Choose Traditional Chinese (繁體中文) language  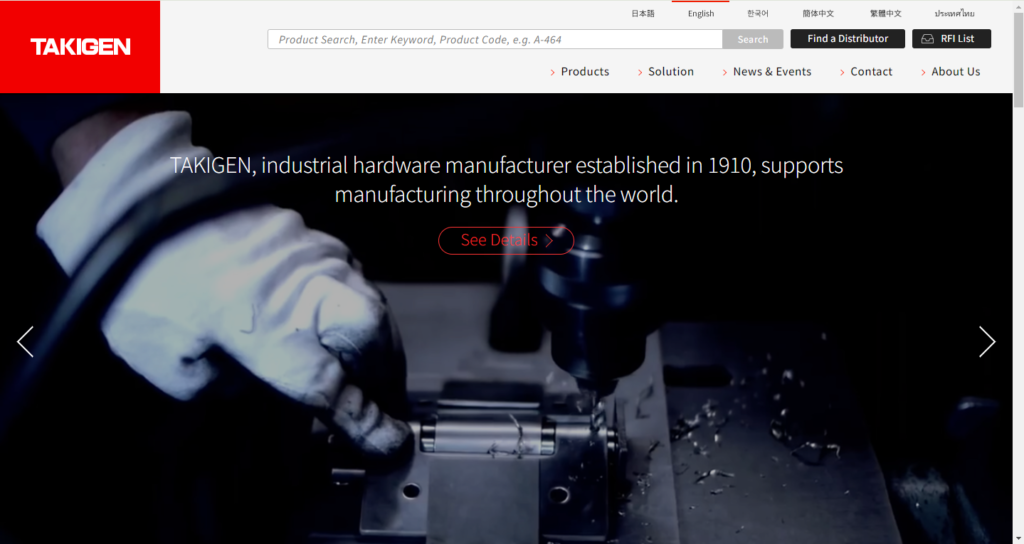(x=885, y=14)
